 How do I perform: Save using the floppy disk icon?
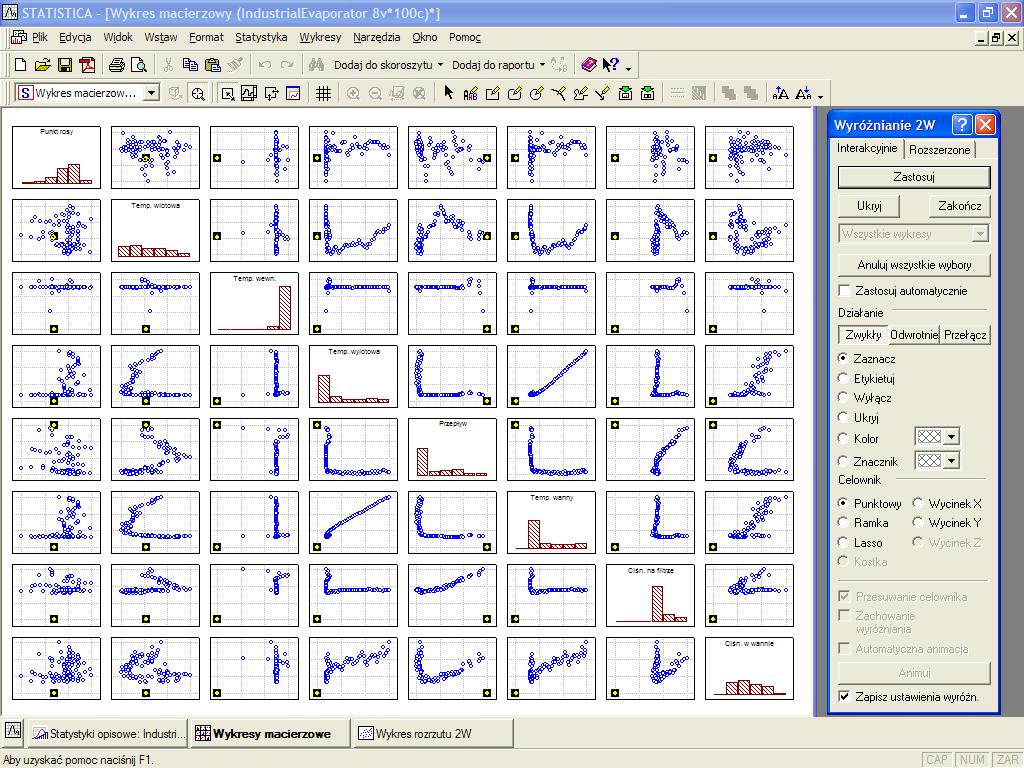point(65,65)
